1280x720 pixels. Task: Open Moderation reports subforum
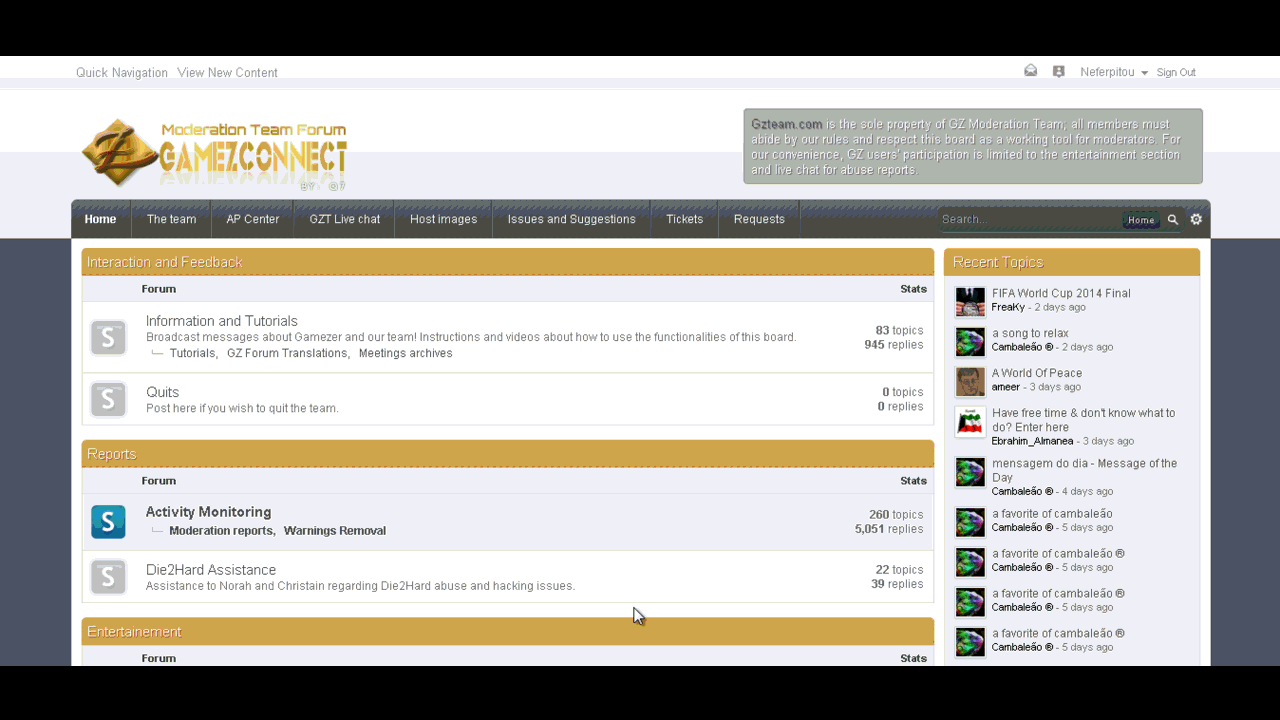click(x=221, y=531)
